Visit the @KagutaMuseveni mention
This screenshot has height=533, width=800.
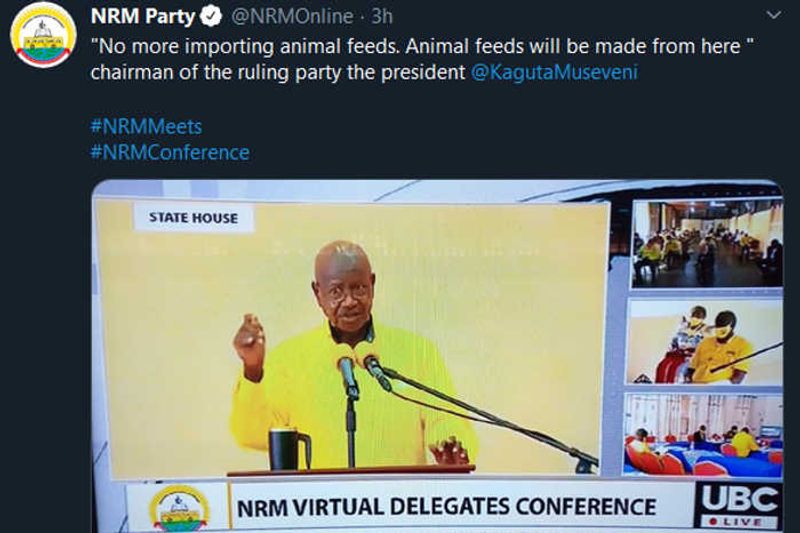tap(554, 73)
